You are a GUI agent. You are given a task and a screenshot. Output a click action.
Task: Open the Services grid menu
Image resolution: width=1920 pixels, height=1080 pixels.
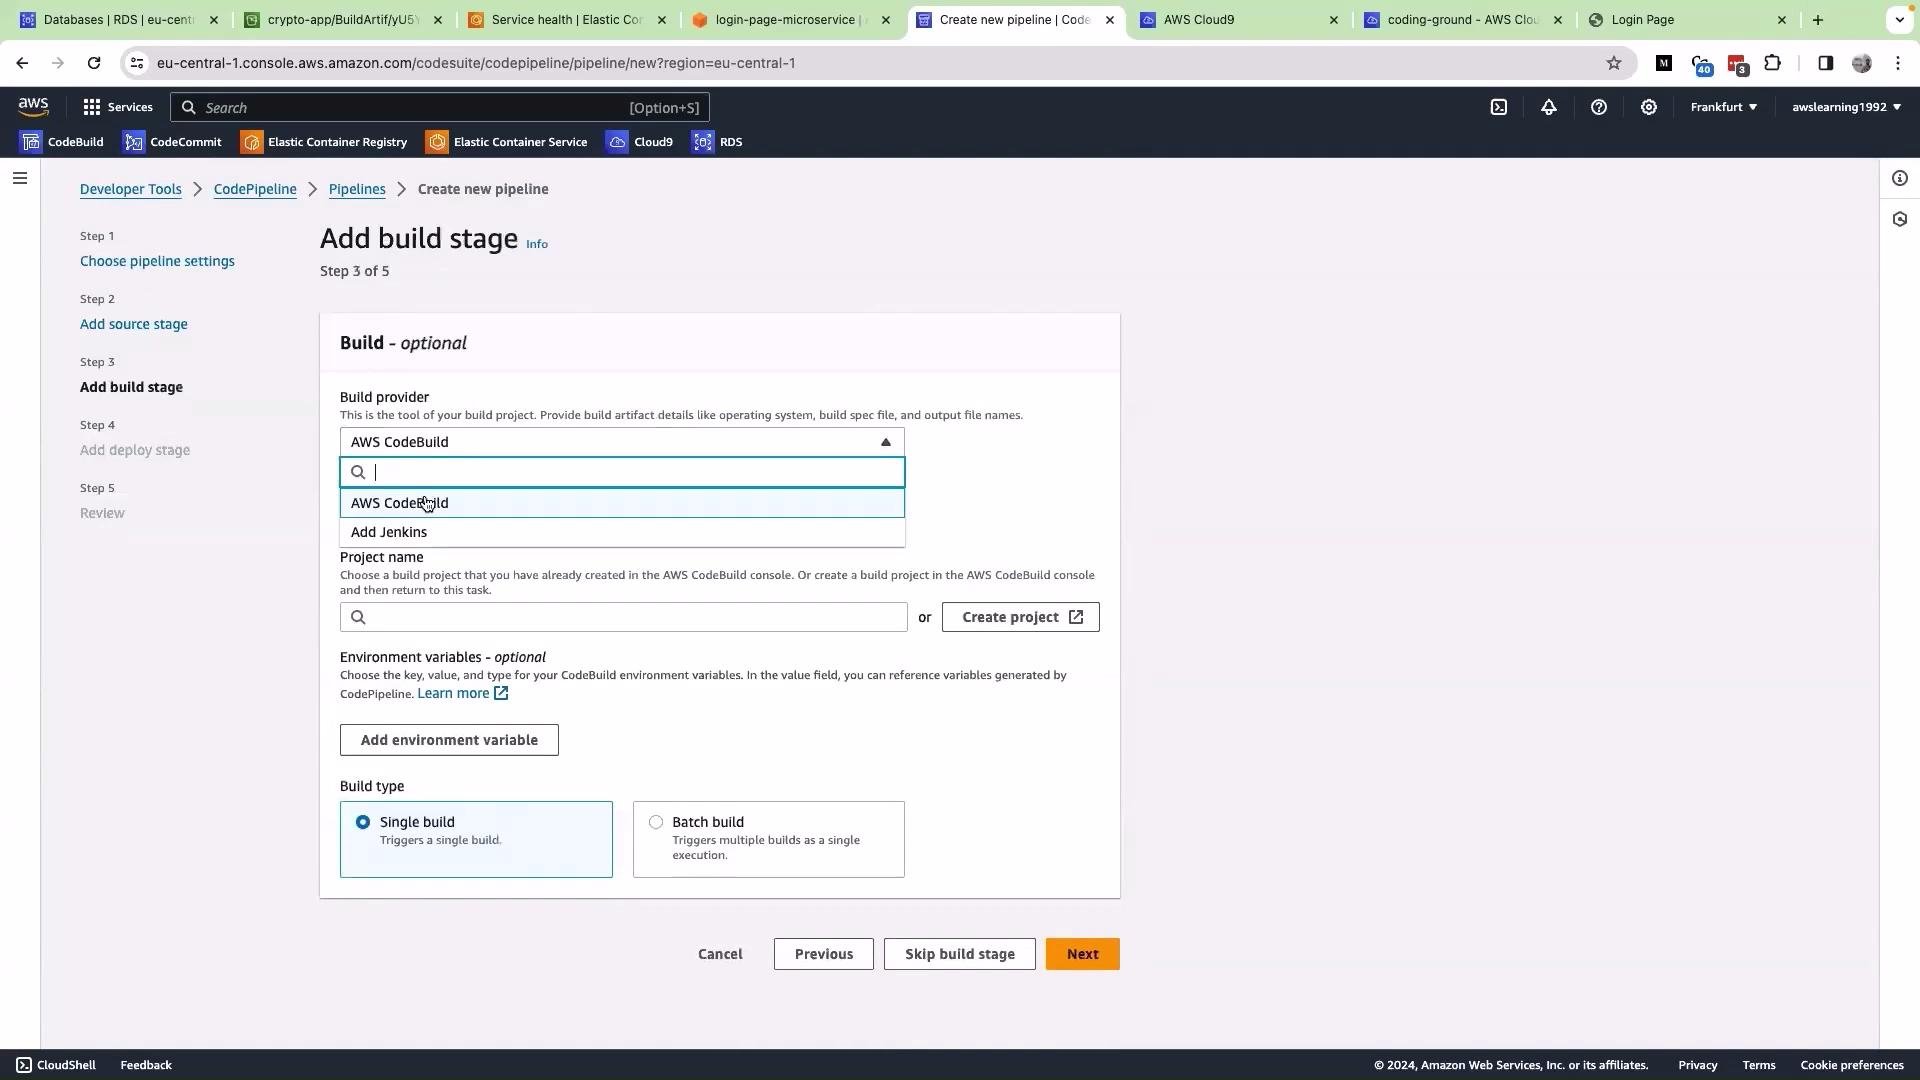[x=118, y=107]
